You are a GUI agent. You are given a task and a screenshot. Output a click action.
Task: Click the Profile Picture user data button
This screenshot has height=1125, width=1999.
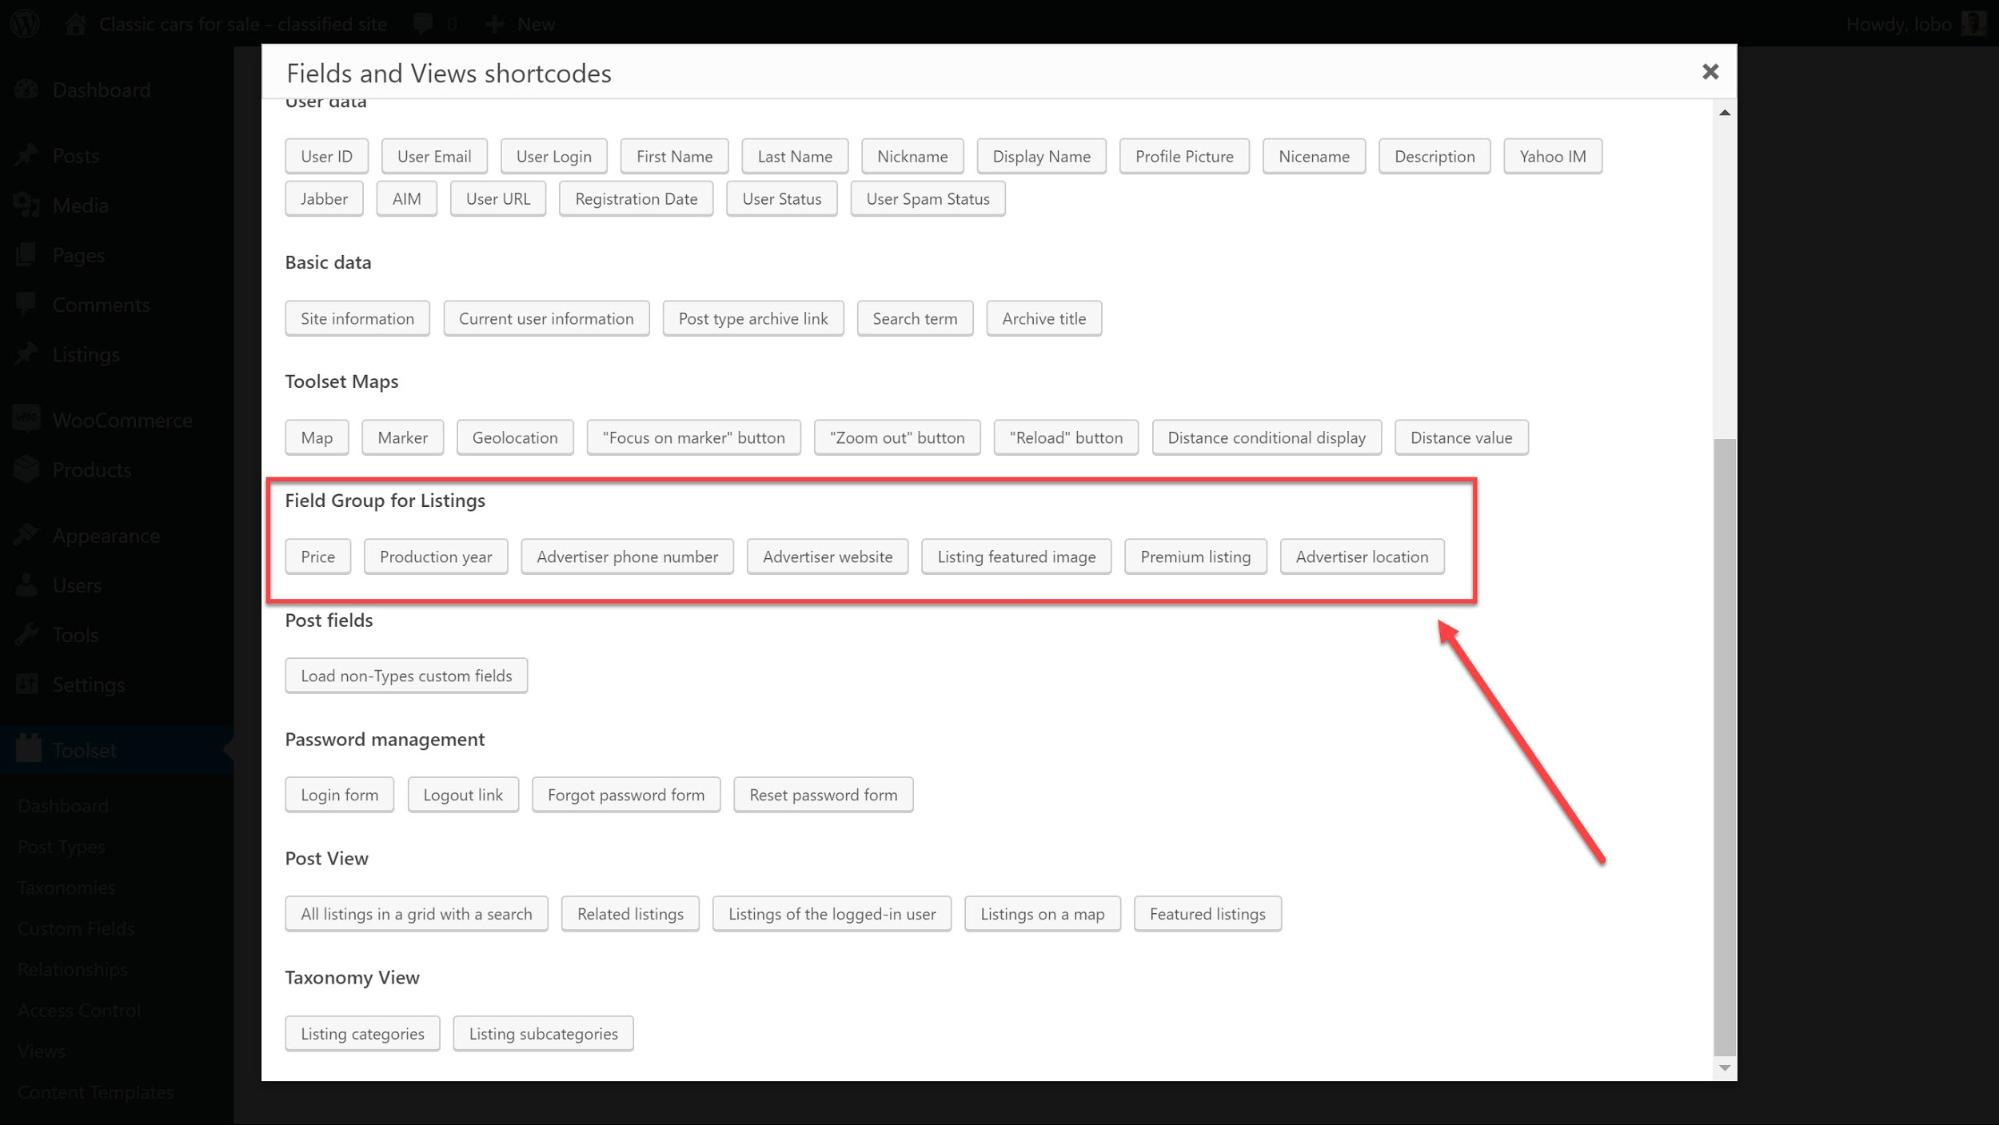1184,156
